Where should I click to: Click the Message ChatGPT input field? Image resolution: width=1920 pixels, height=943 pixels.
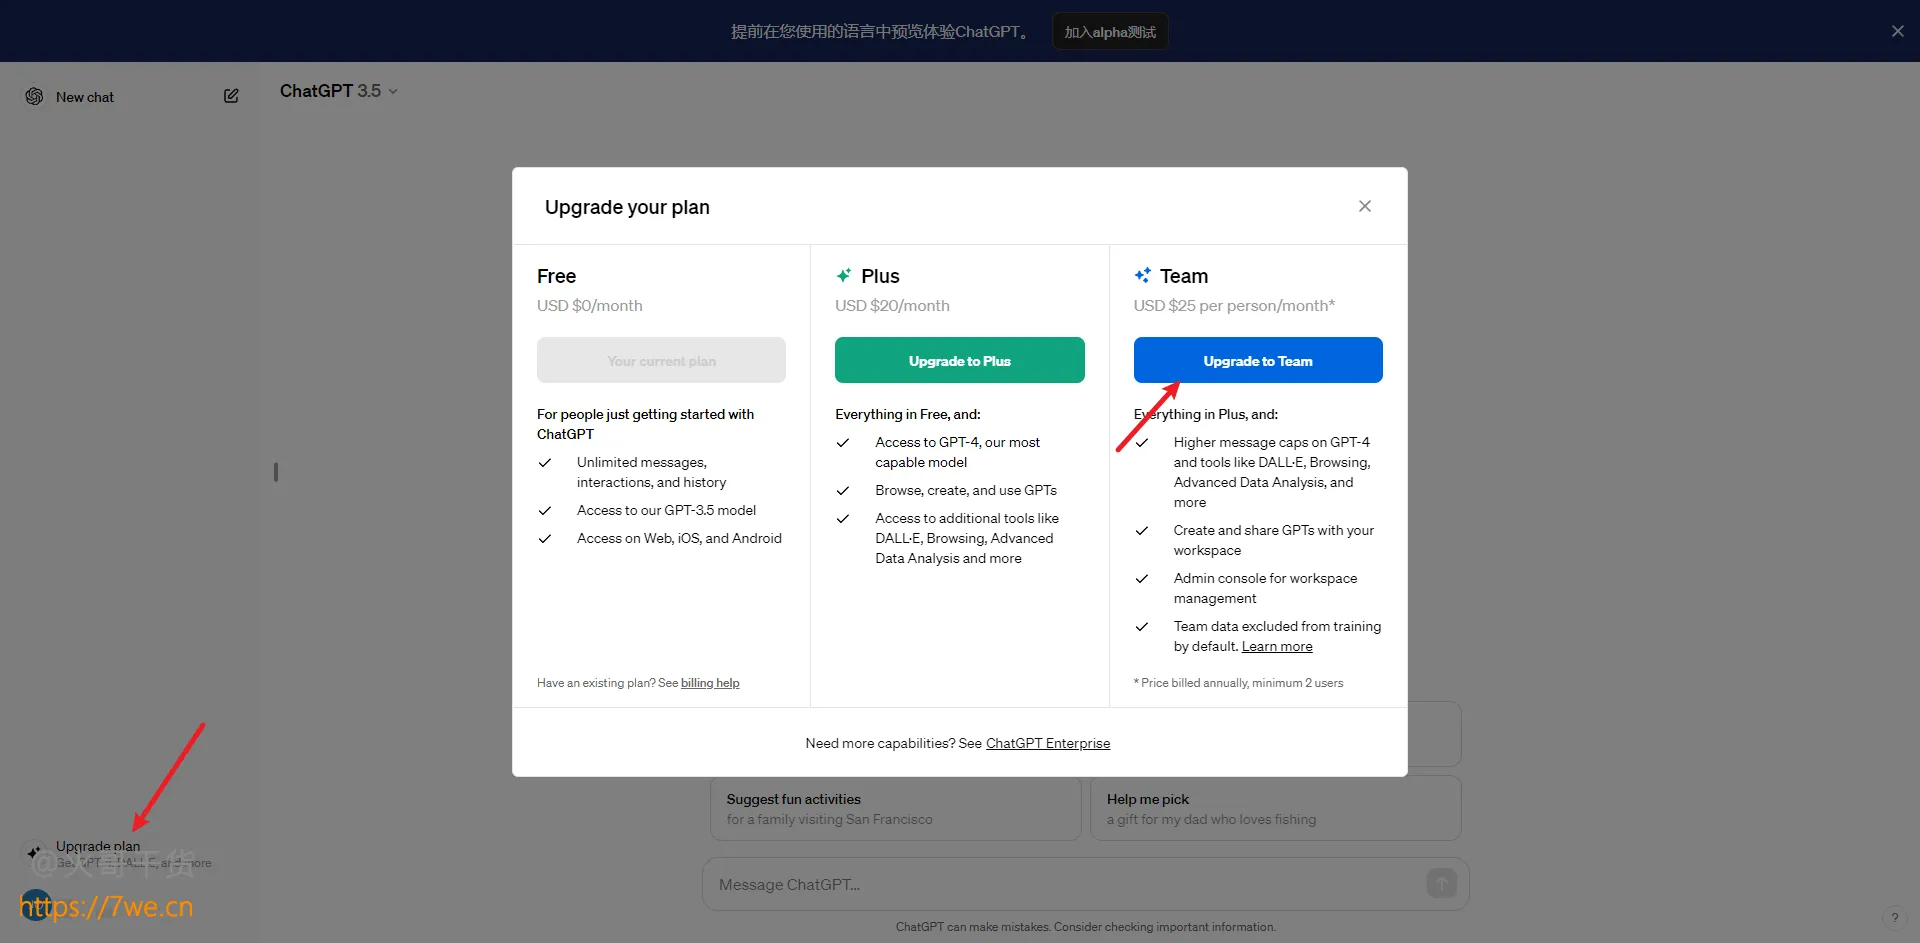1060,884
